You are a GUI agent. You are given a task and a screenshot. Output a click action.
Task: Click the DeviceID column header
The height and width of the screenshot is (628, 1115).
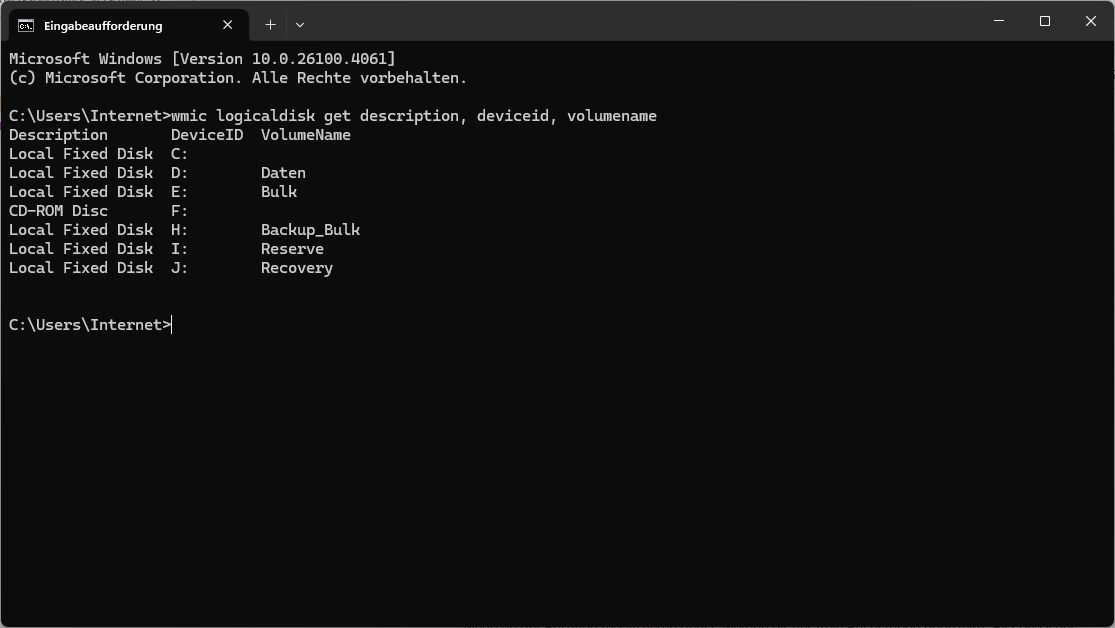coord(207,135)
